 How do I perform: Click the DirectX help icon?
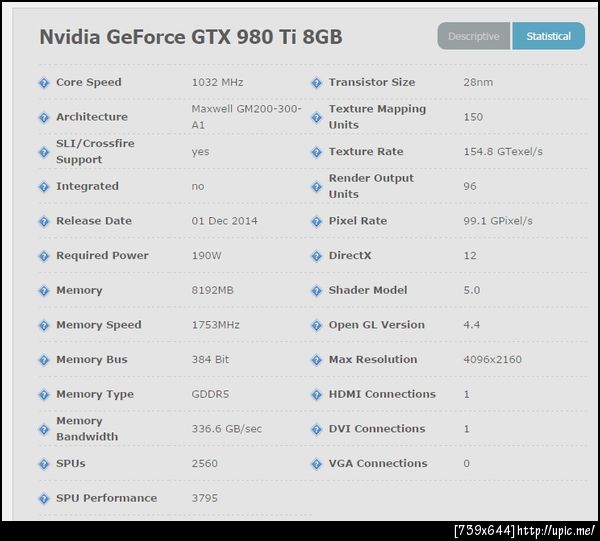(316, 256)
